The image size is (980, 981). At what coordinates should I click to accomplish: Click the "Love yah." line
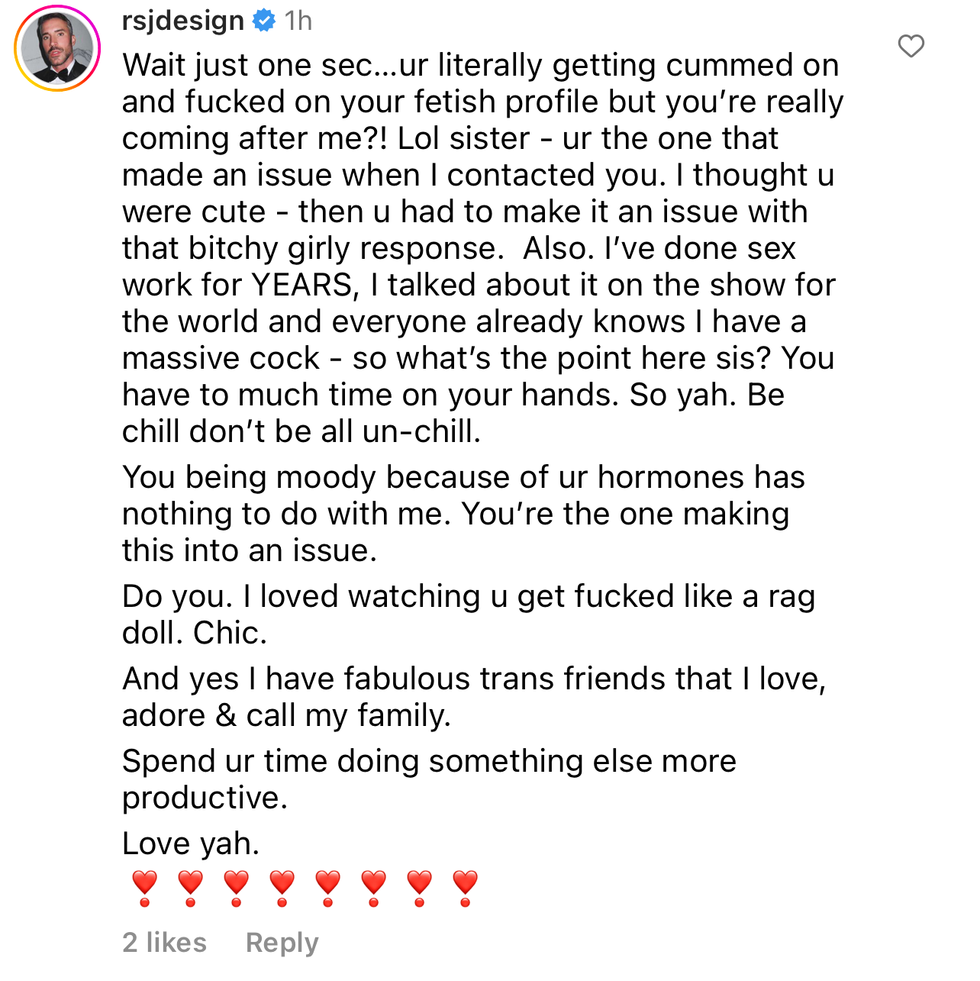190,843
